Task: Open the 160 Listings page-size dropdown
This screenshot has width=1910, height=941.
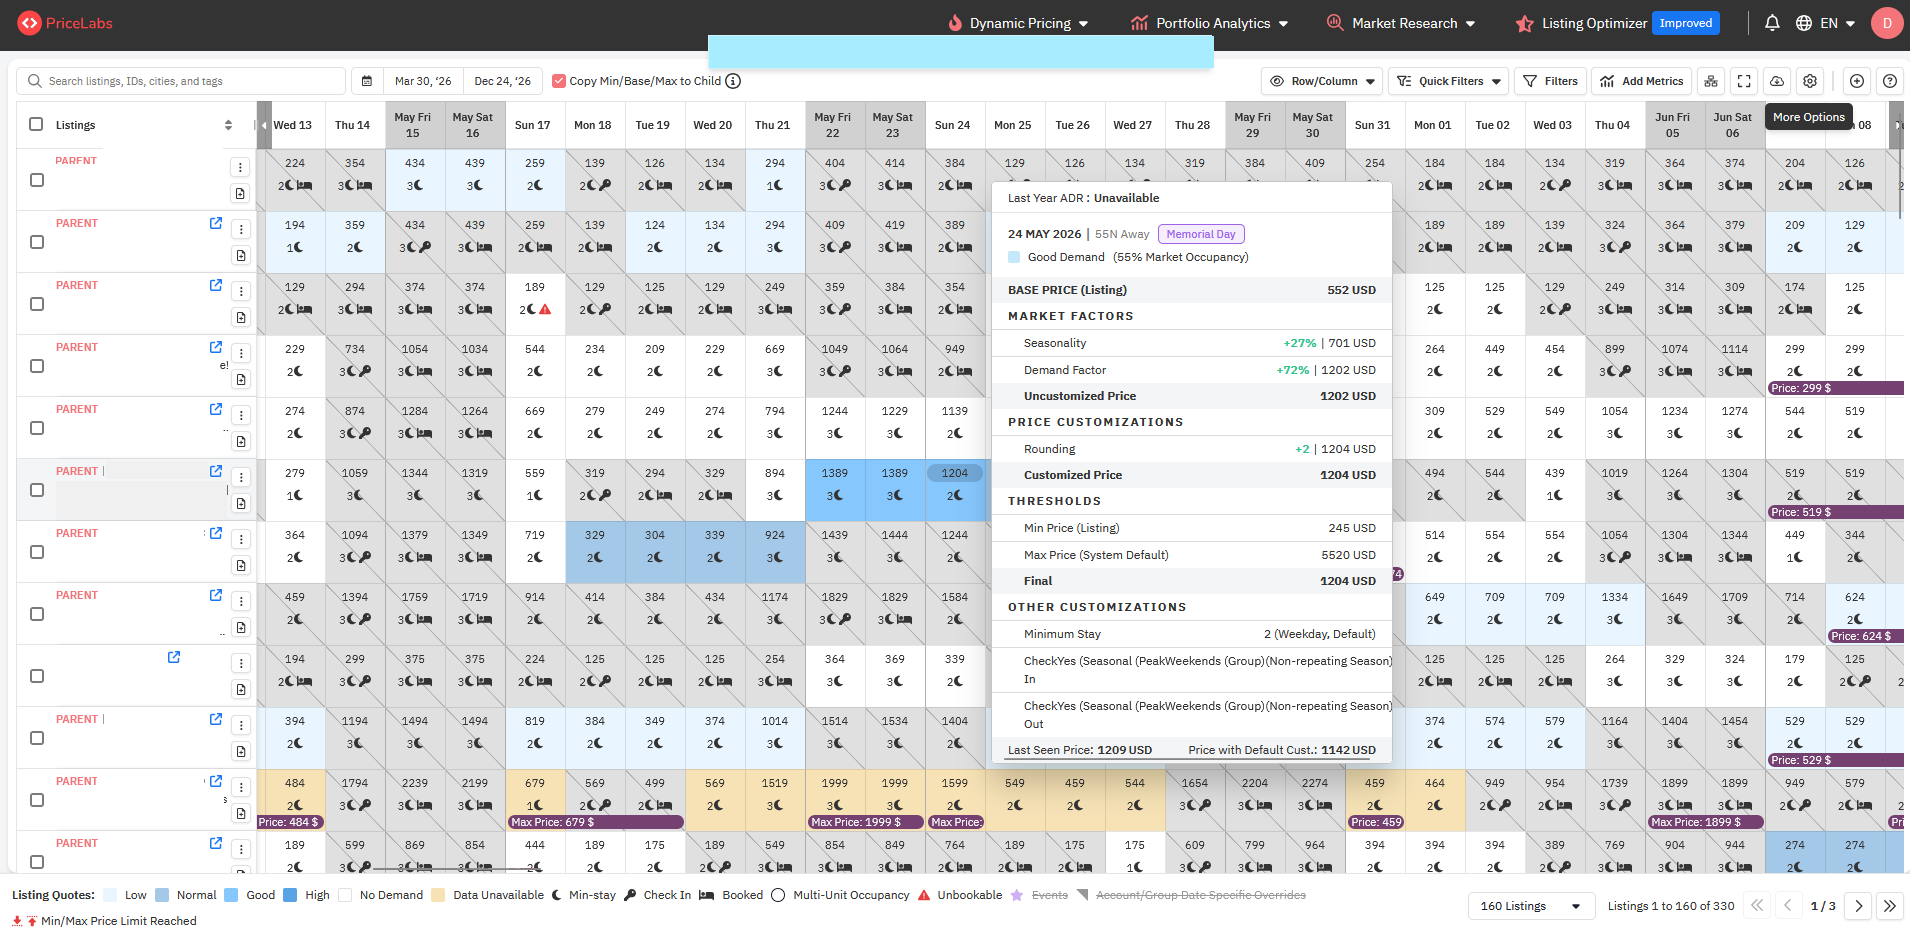Action: [1530, 906]
